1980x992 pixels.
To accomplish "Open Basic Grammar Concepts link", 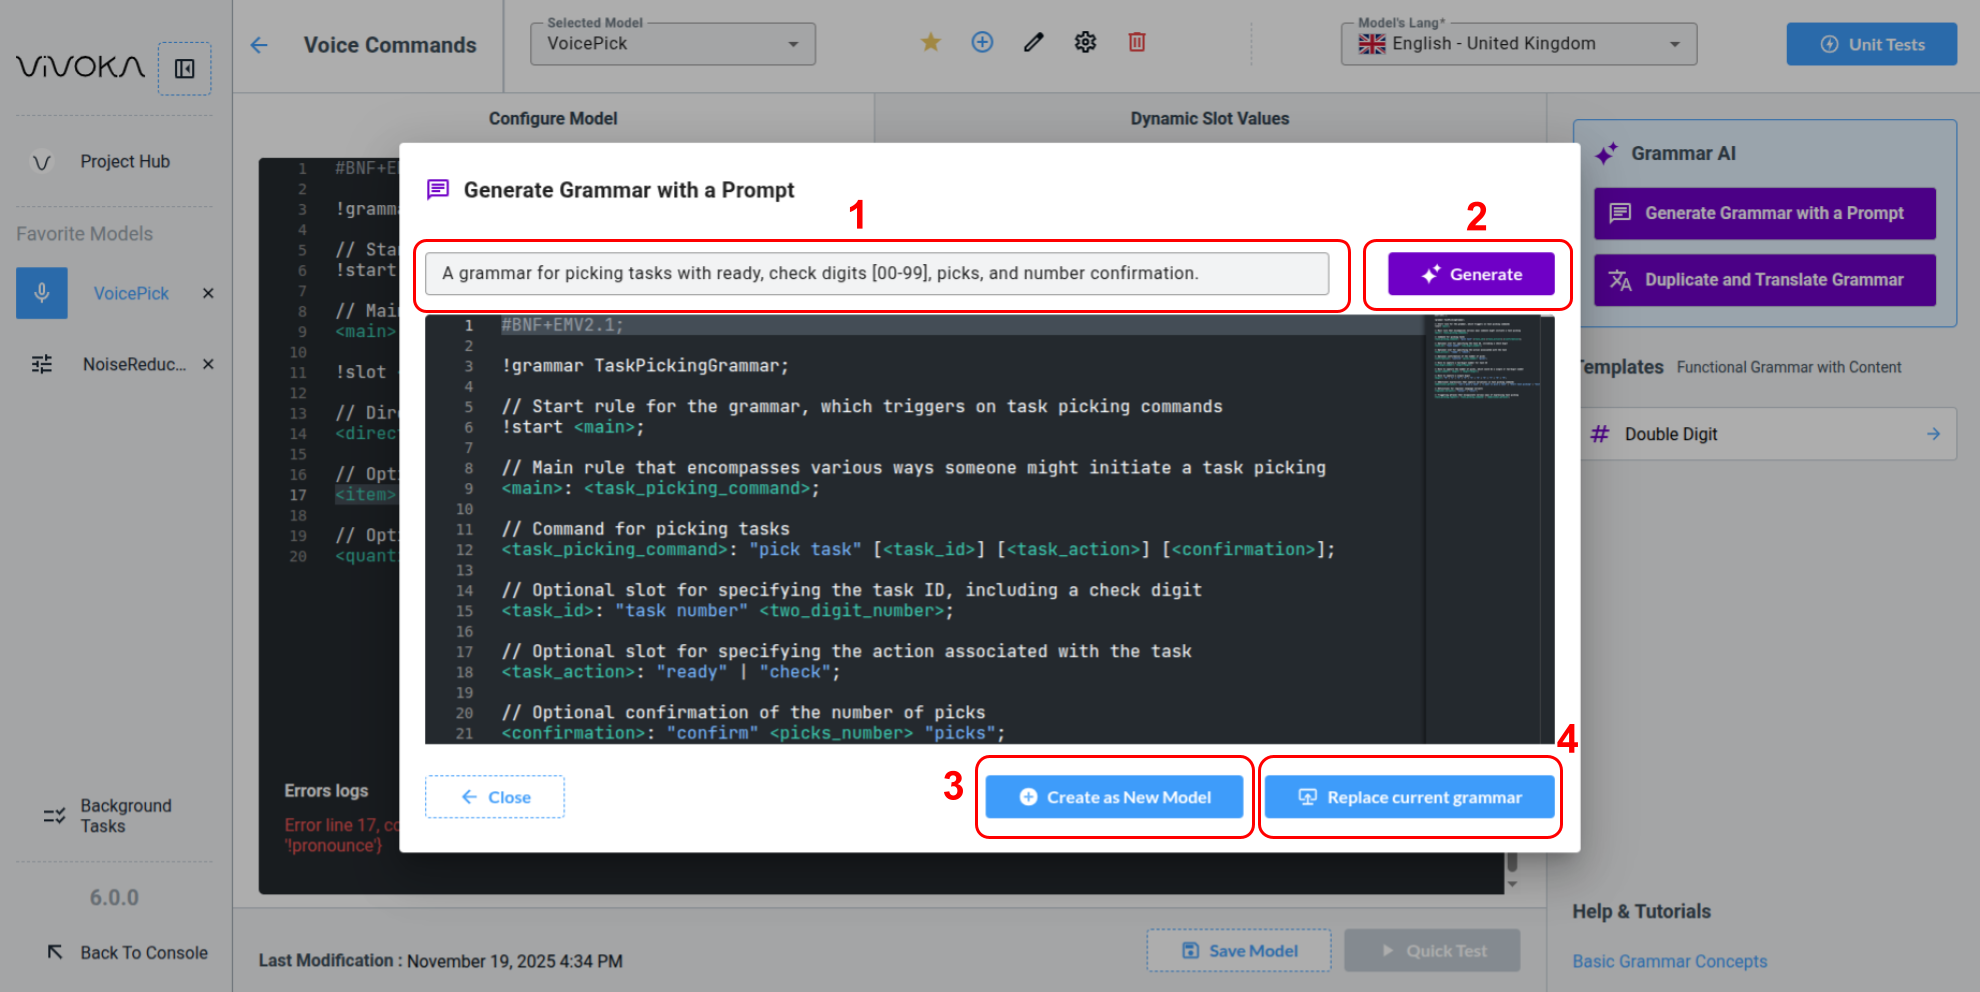I will coord(1669,961).
